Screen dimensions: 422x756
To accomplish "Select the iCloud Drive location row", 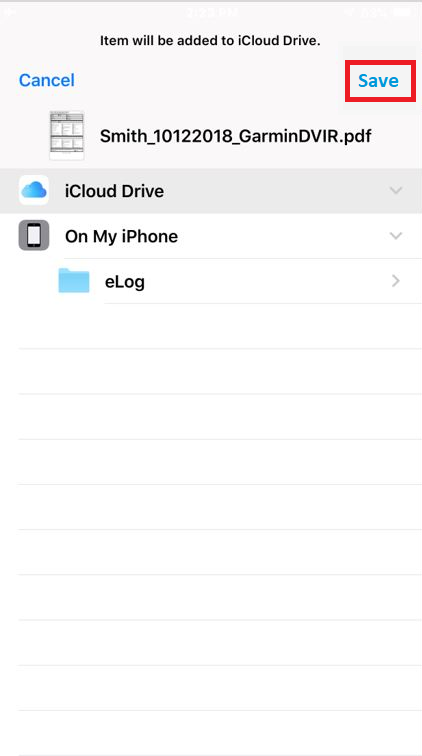I will (211, 191).
